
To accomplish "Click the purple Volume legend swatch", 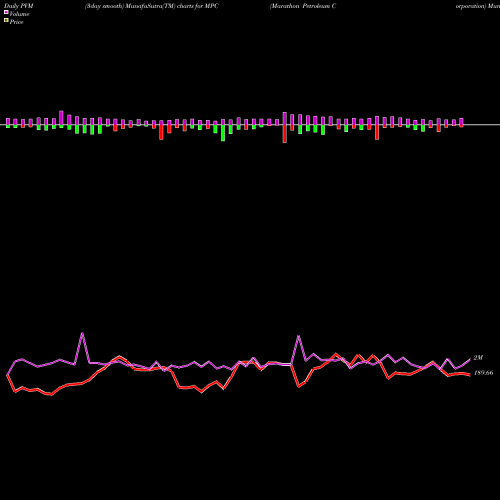I will (6, 12).
